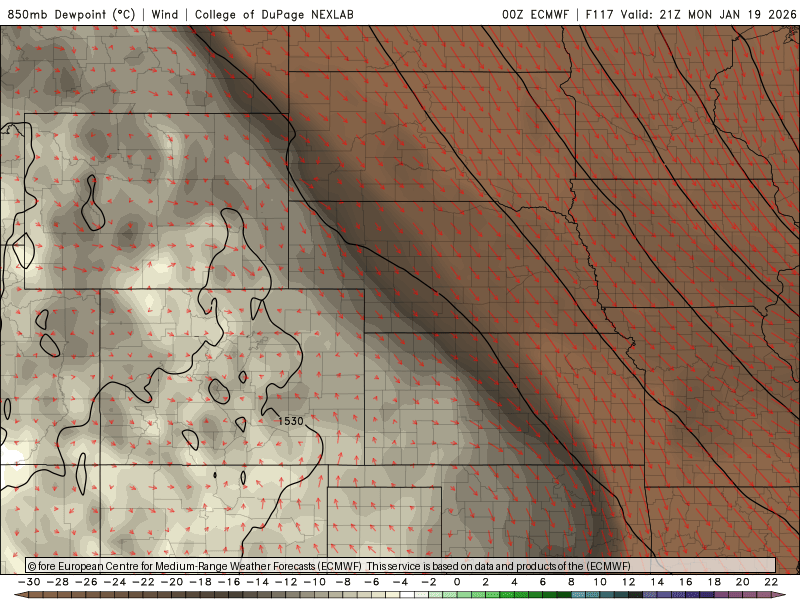Pick the green swatch below 4 on colorbar
This screenshot has height=600, width=800.
[x=521, y=595]
